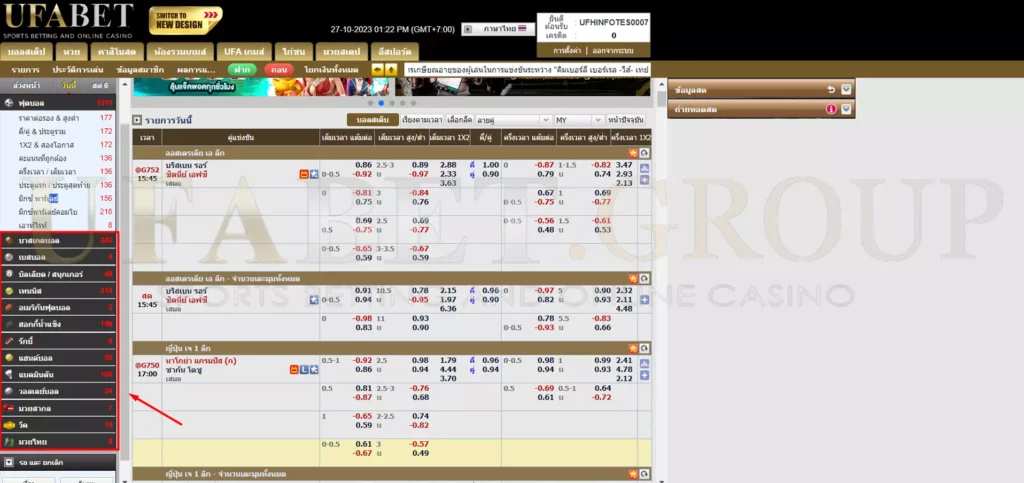Toggle the Today filter tab in sidebar
The image size is (1024, 483).
(68, 87)
